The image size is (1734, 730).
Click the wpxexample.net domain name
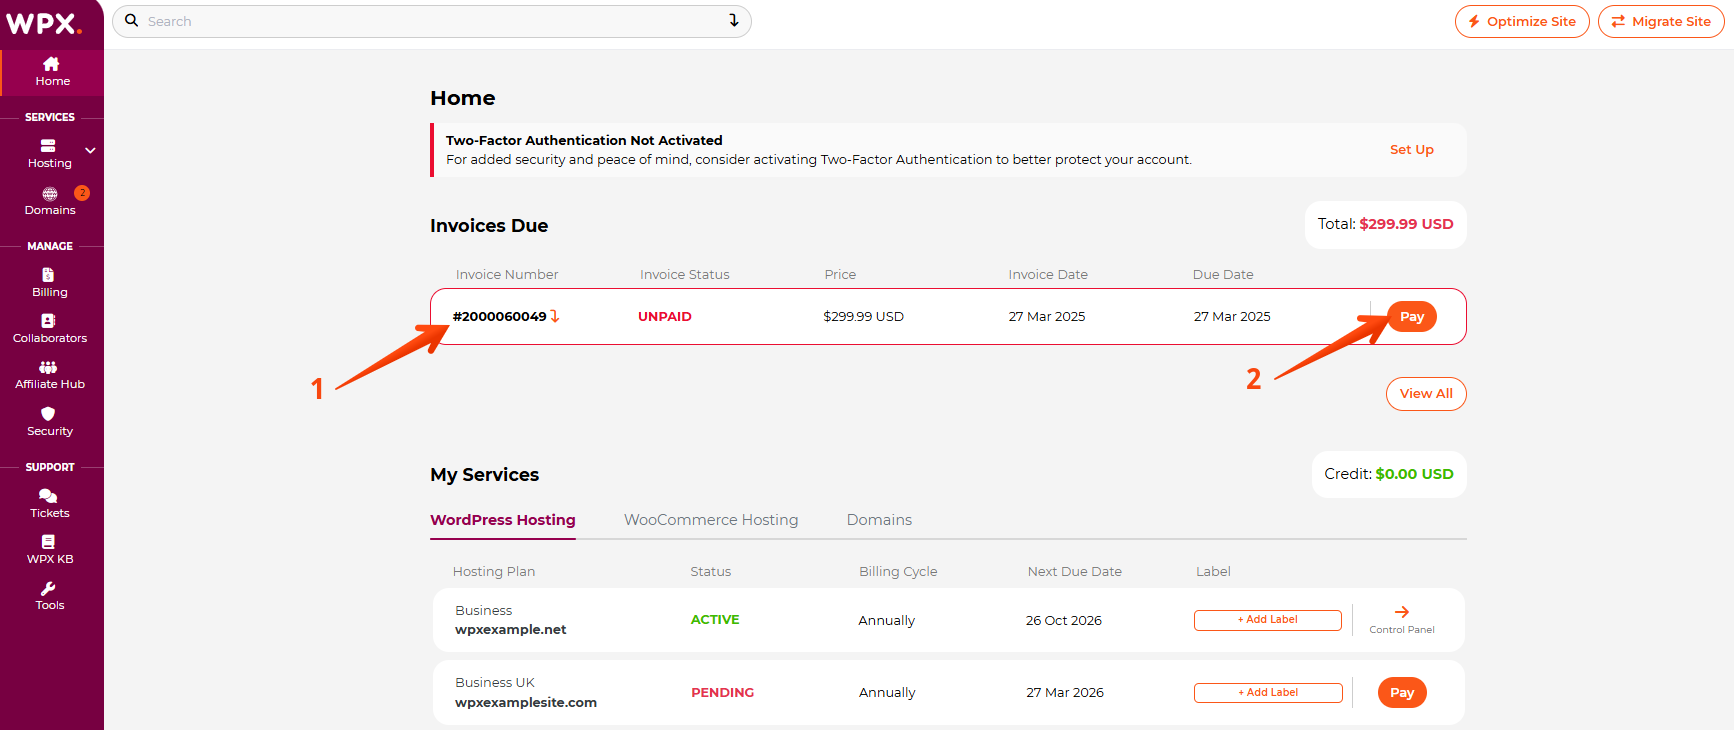point(510,630)
